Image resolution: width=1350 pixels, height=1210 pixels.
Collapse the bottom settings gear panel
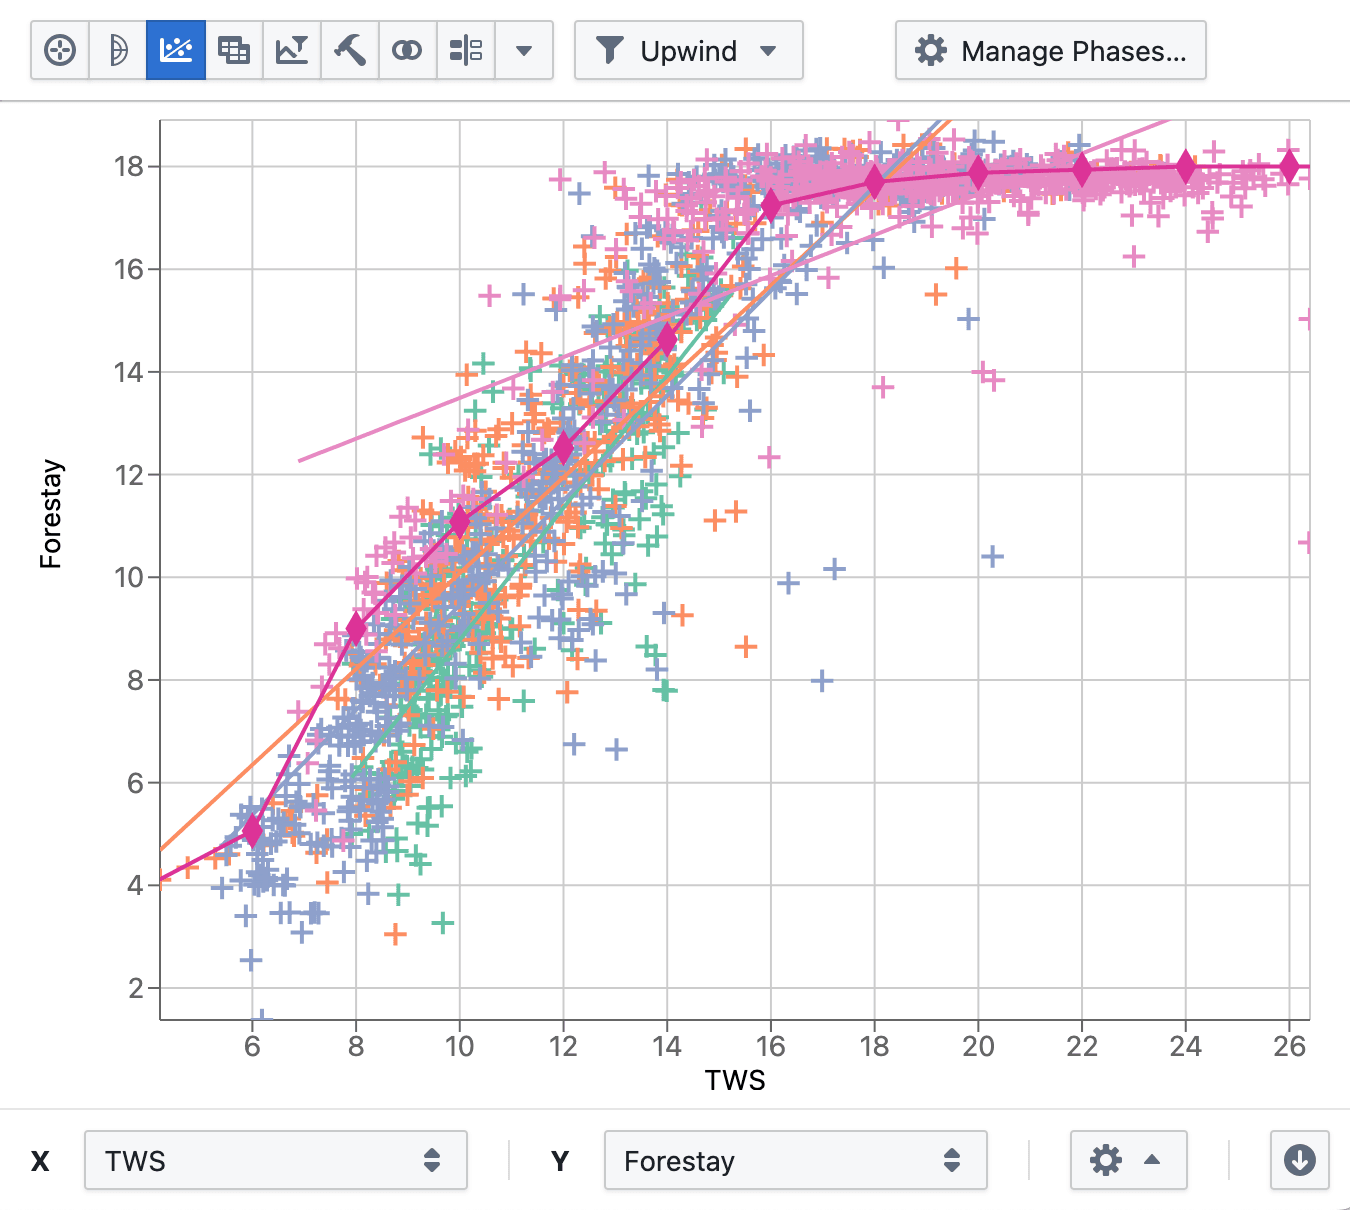[1128, 1161]
